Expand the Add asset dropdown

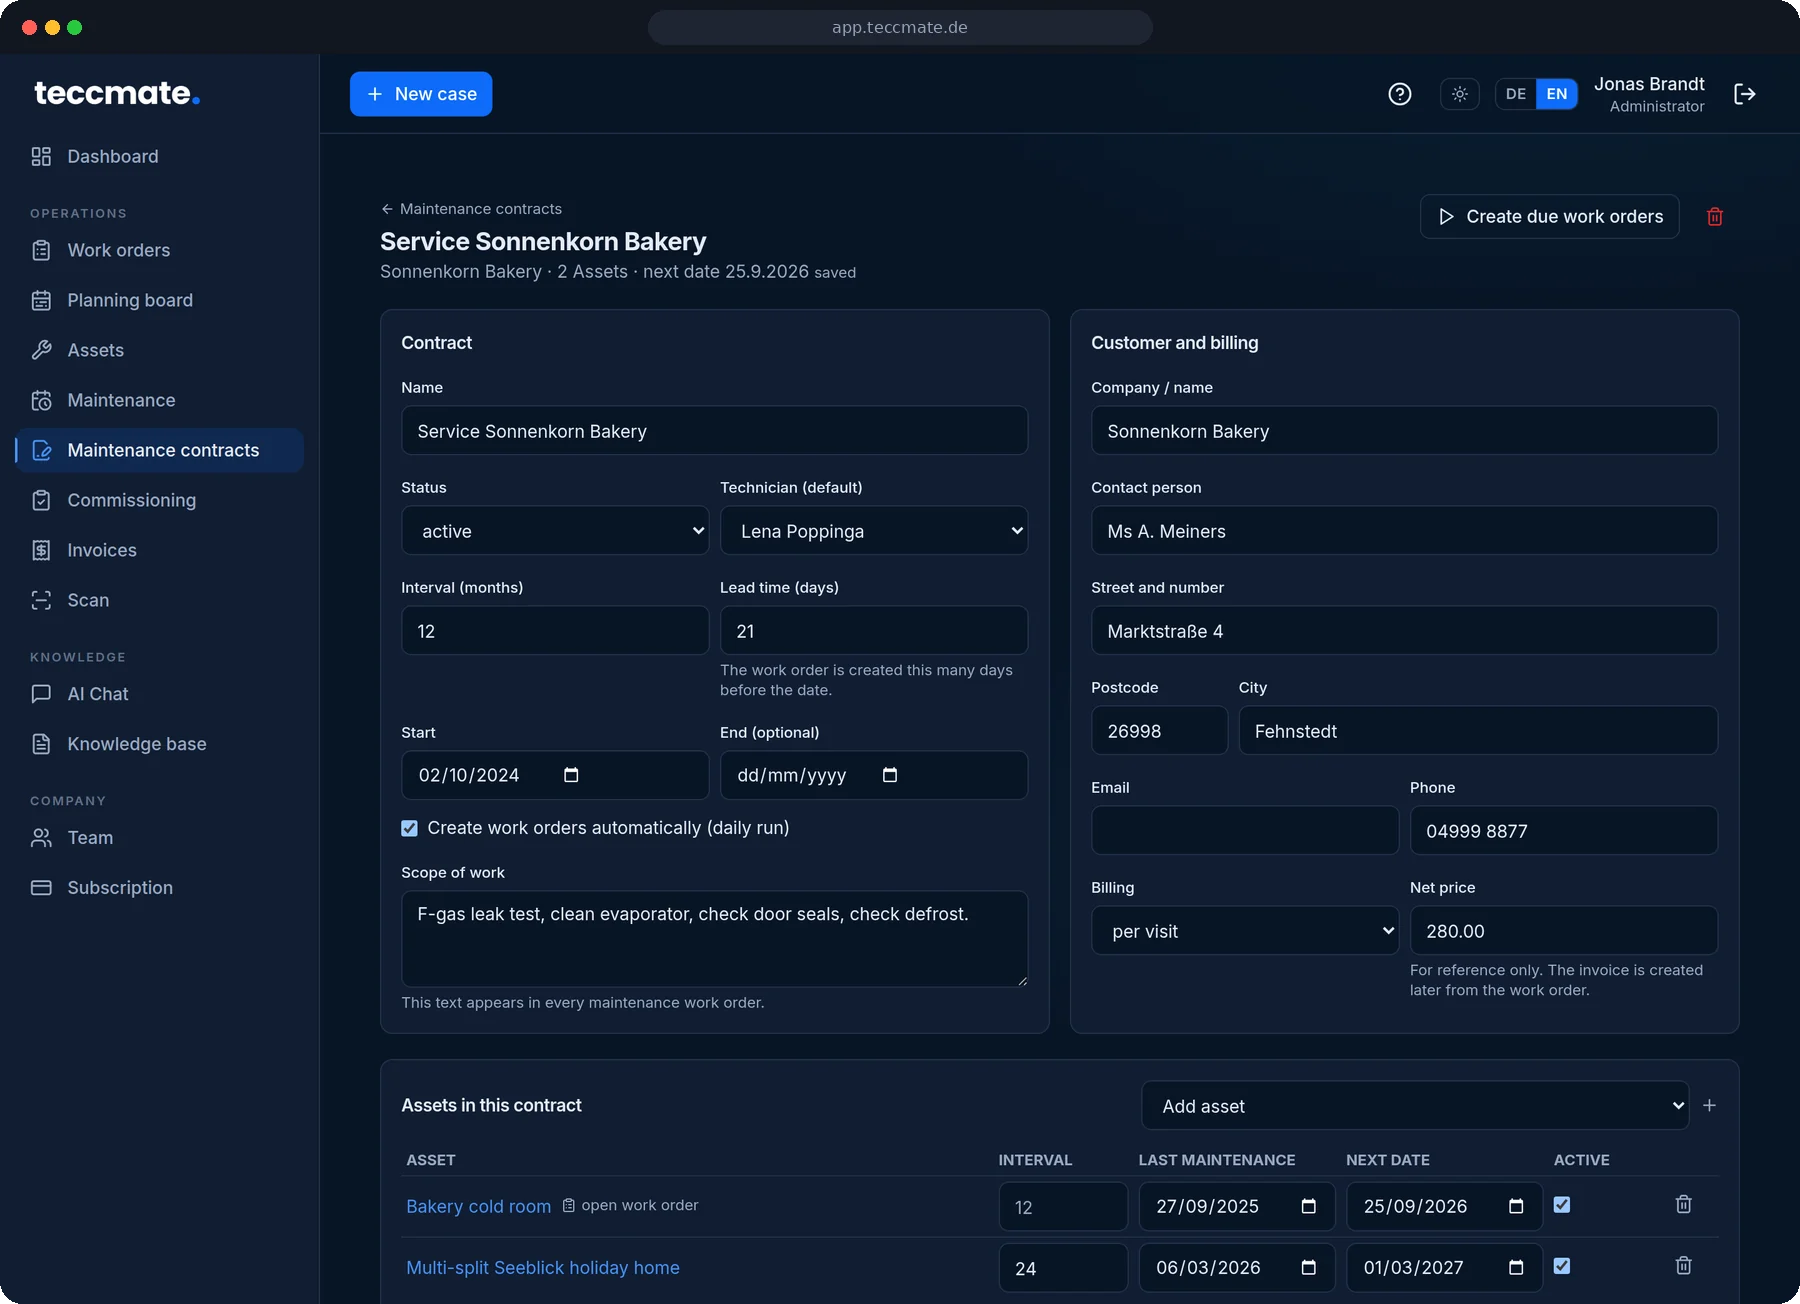[1415, 1106]
